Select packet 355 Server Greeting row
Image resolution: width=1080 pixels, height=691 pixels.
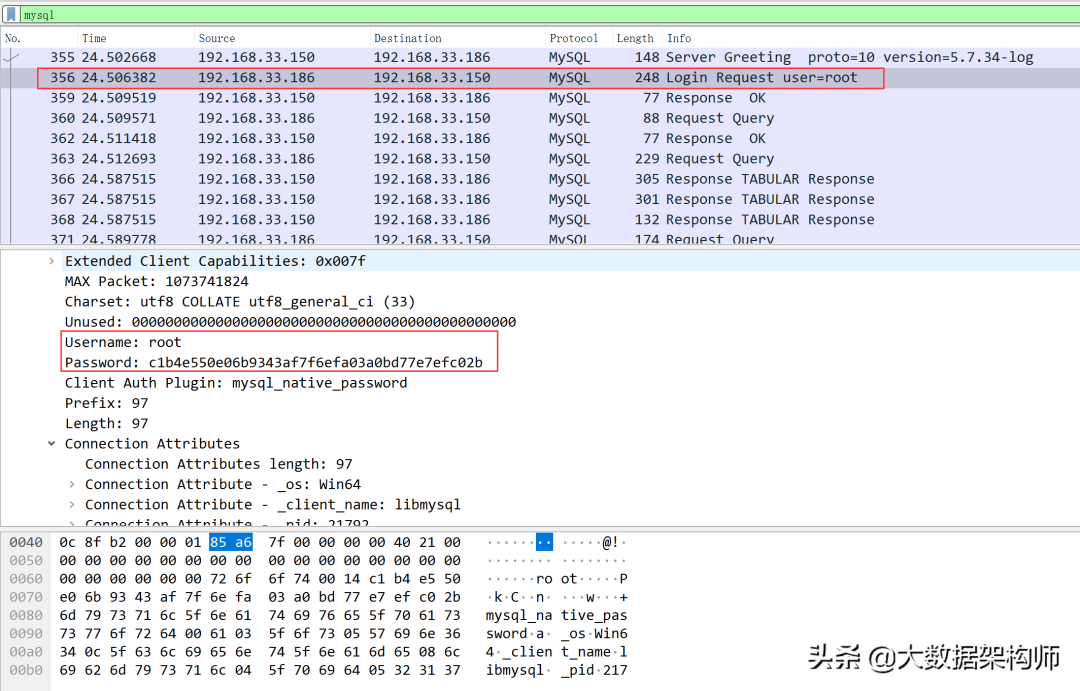540,57
